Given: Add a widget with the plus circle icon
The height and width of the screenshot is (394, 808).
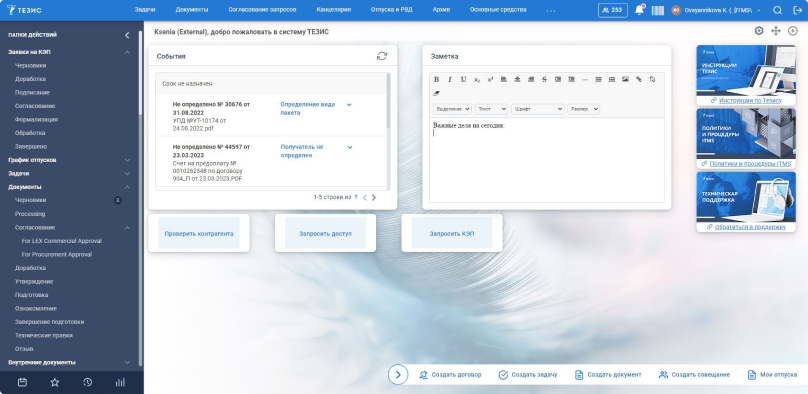Looking at the screenshot, I should (x=793, y=31).
